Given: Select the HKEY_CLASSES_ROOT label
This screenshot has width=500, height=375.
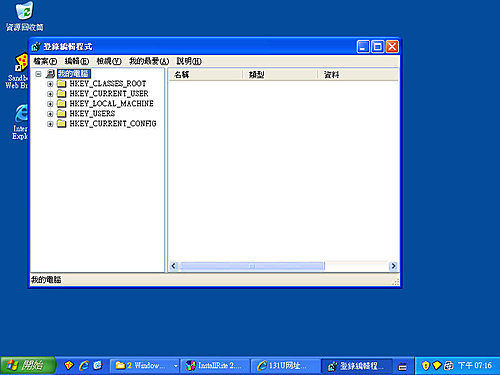Looking at the screenshot, I should pos(108,83).
